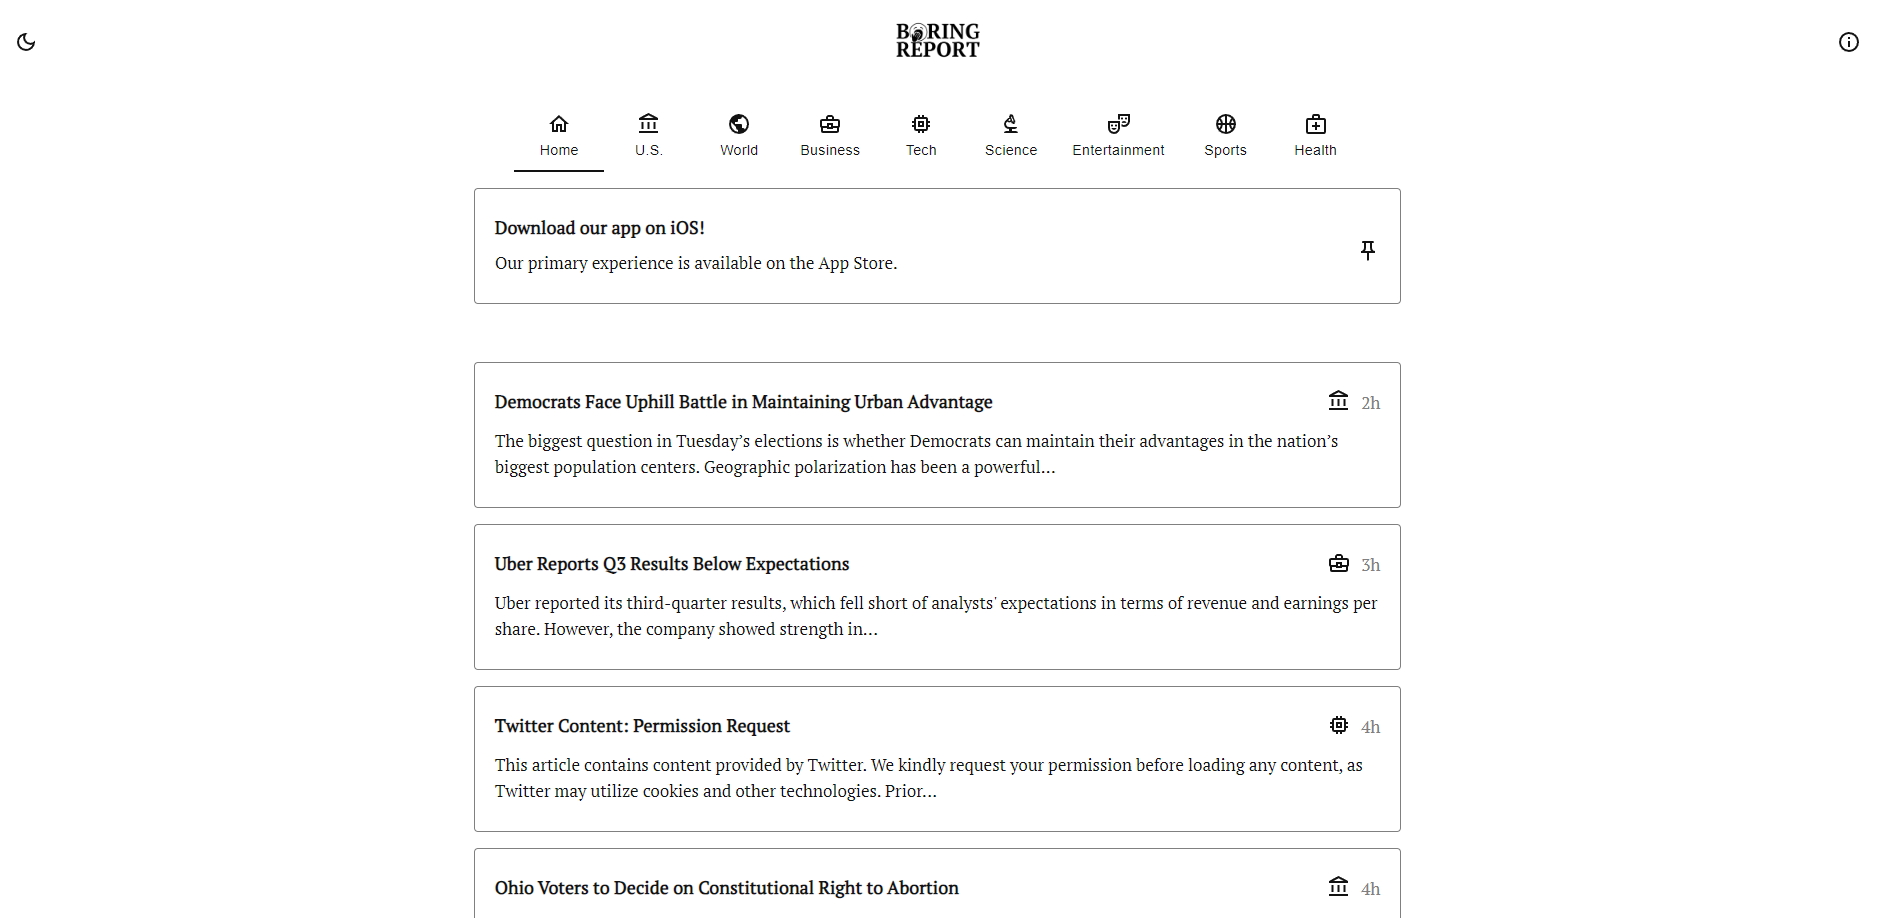This screenshot has width=1881, height=918.
Task: Unpin the iOS app announcement banner
Action: coord(1368,250)
